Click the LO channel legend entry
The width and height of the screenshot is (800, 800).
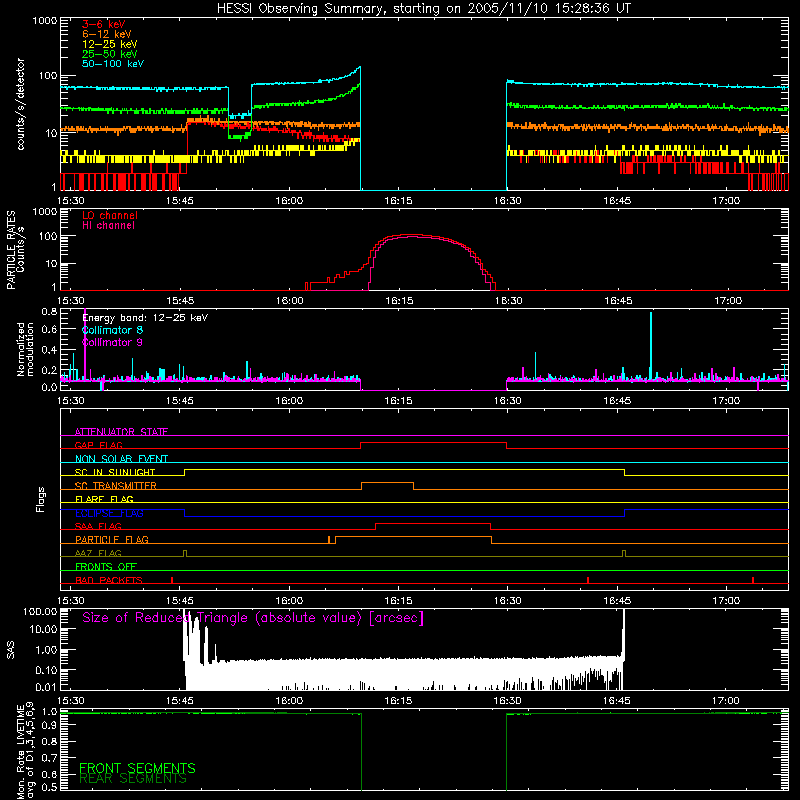[110, 215]
